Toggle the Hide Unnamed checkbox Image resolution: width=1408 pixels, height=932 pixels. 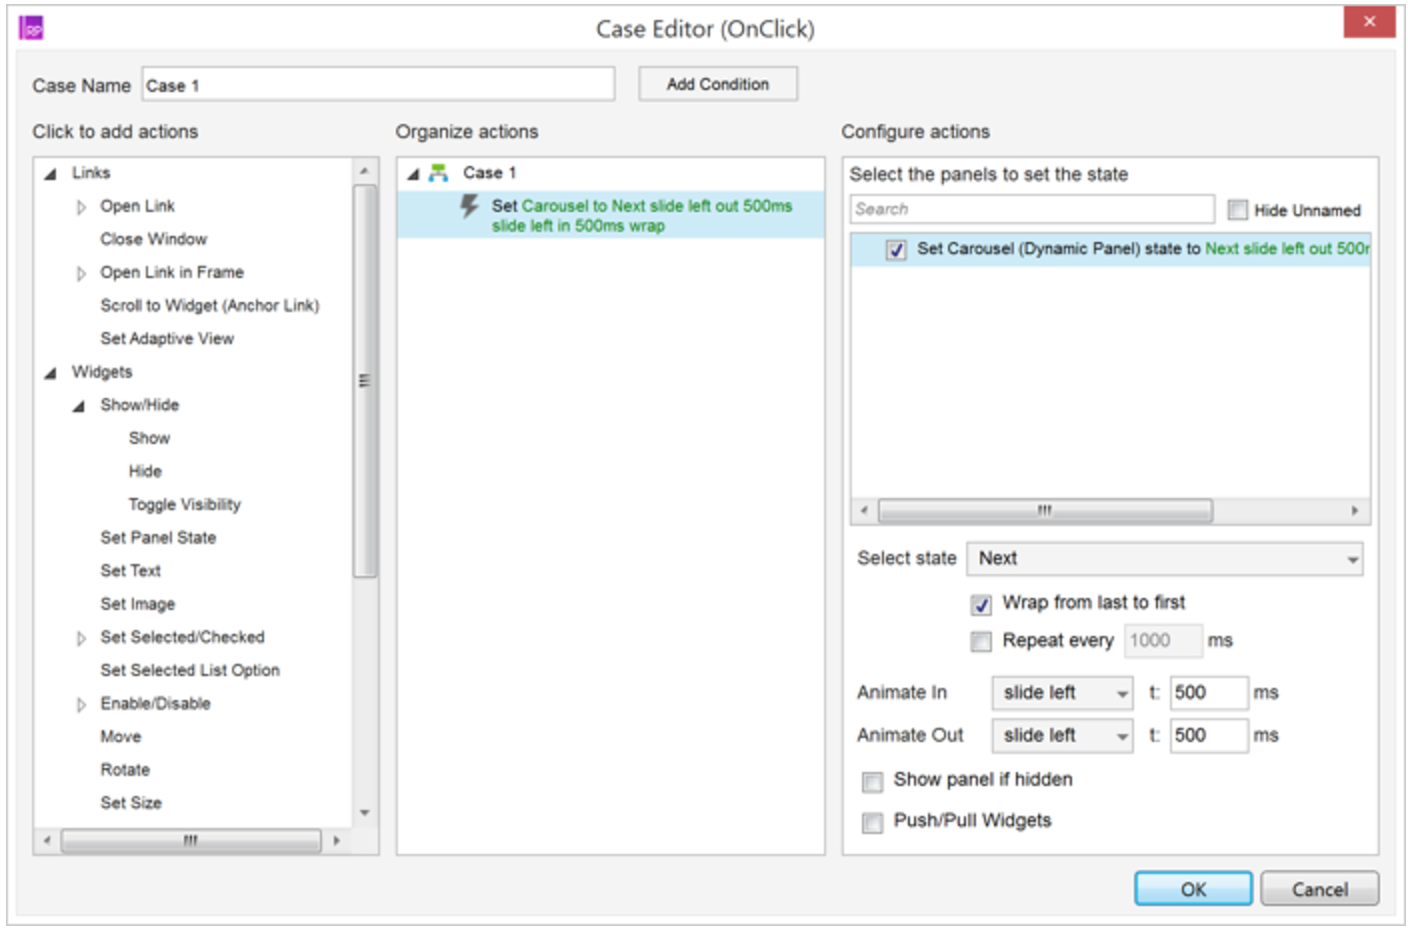coord(1237,210)
